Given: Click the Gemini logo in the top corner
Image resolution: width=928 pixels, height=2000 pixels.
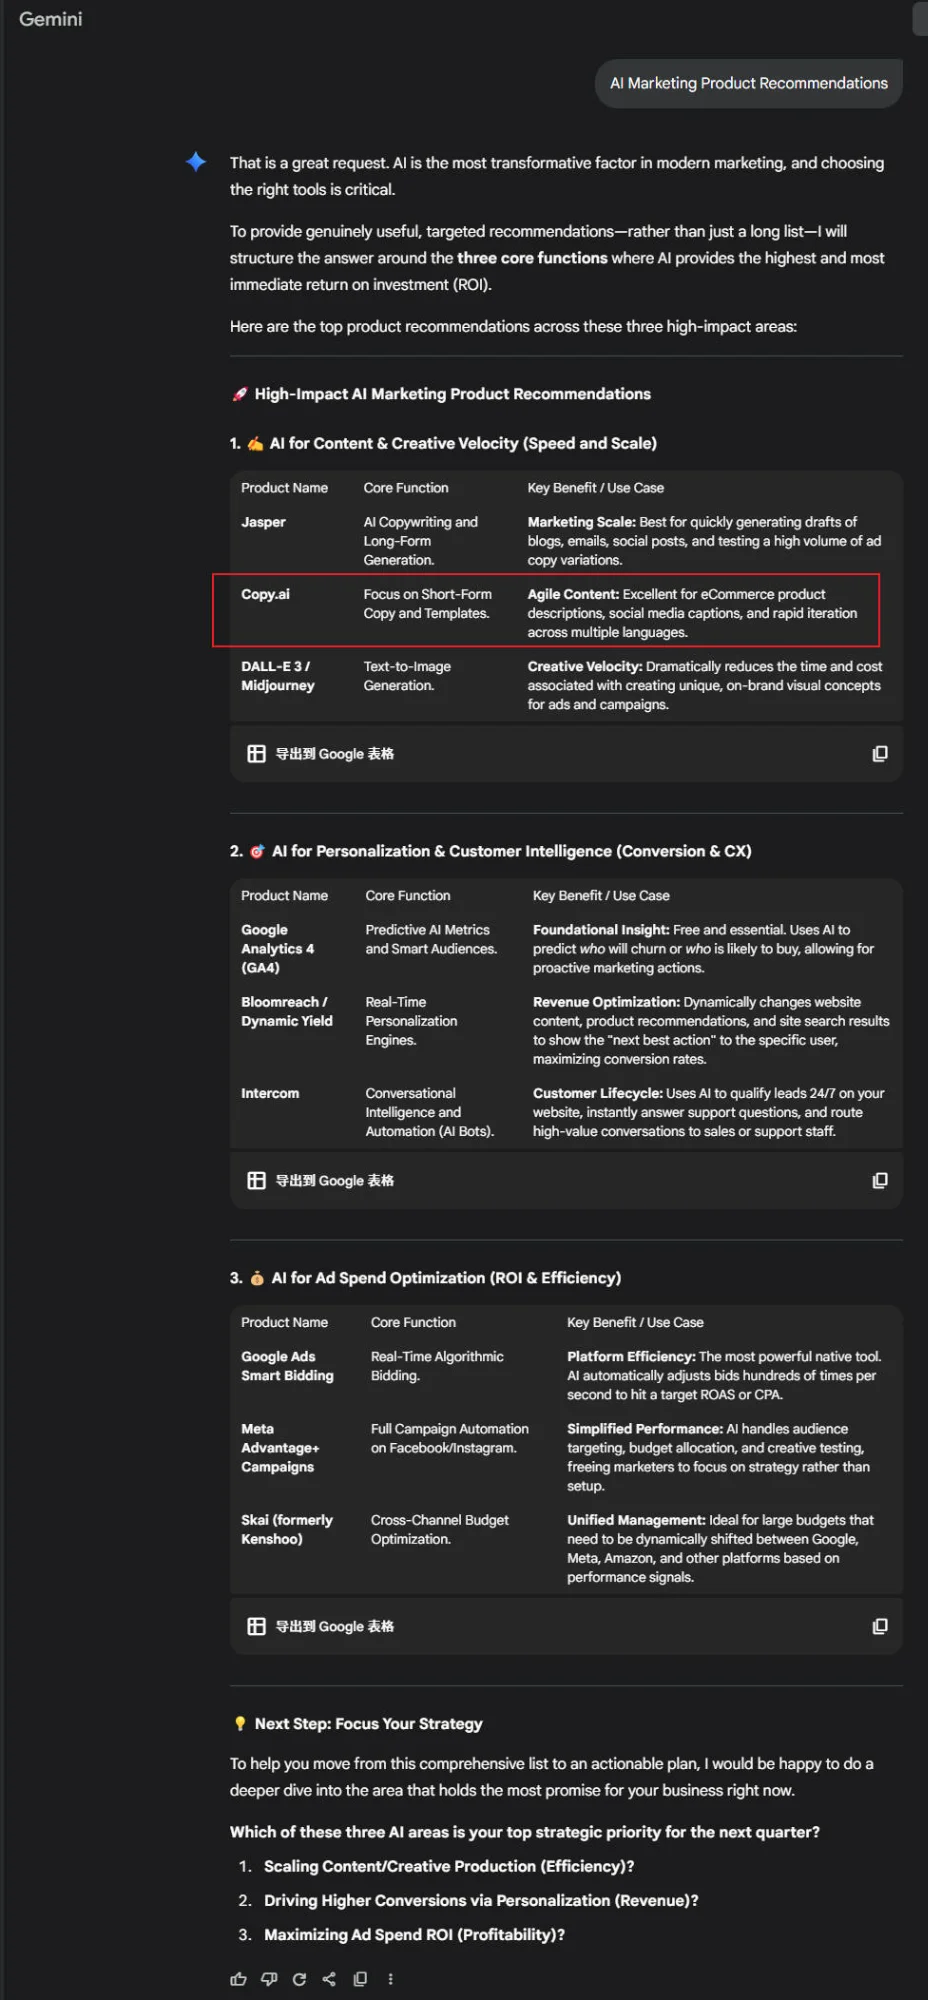Looking at the screenshot, I should click(x=50, y=19).
